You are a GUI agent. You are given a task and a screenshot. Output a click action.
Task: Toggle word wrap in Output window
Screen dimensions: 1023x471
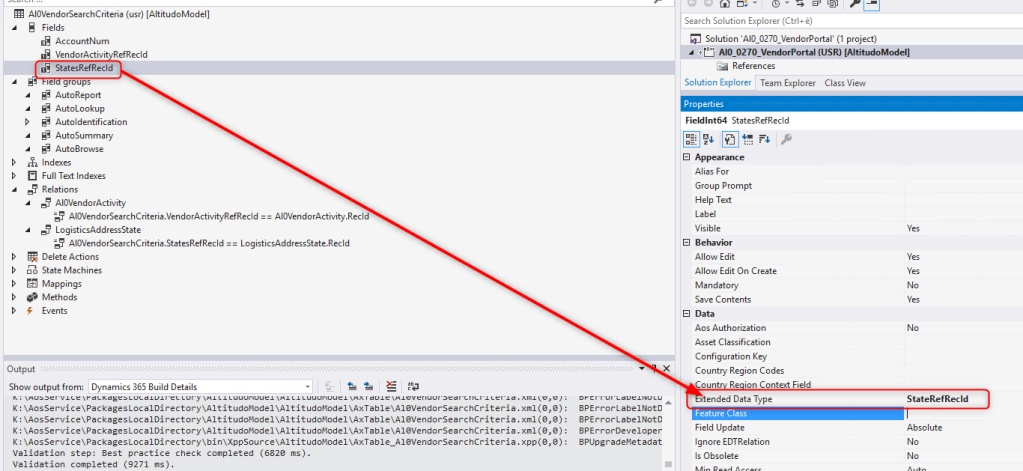[x=412, y=387]
